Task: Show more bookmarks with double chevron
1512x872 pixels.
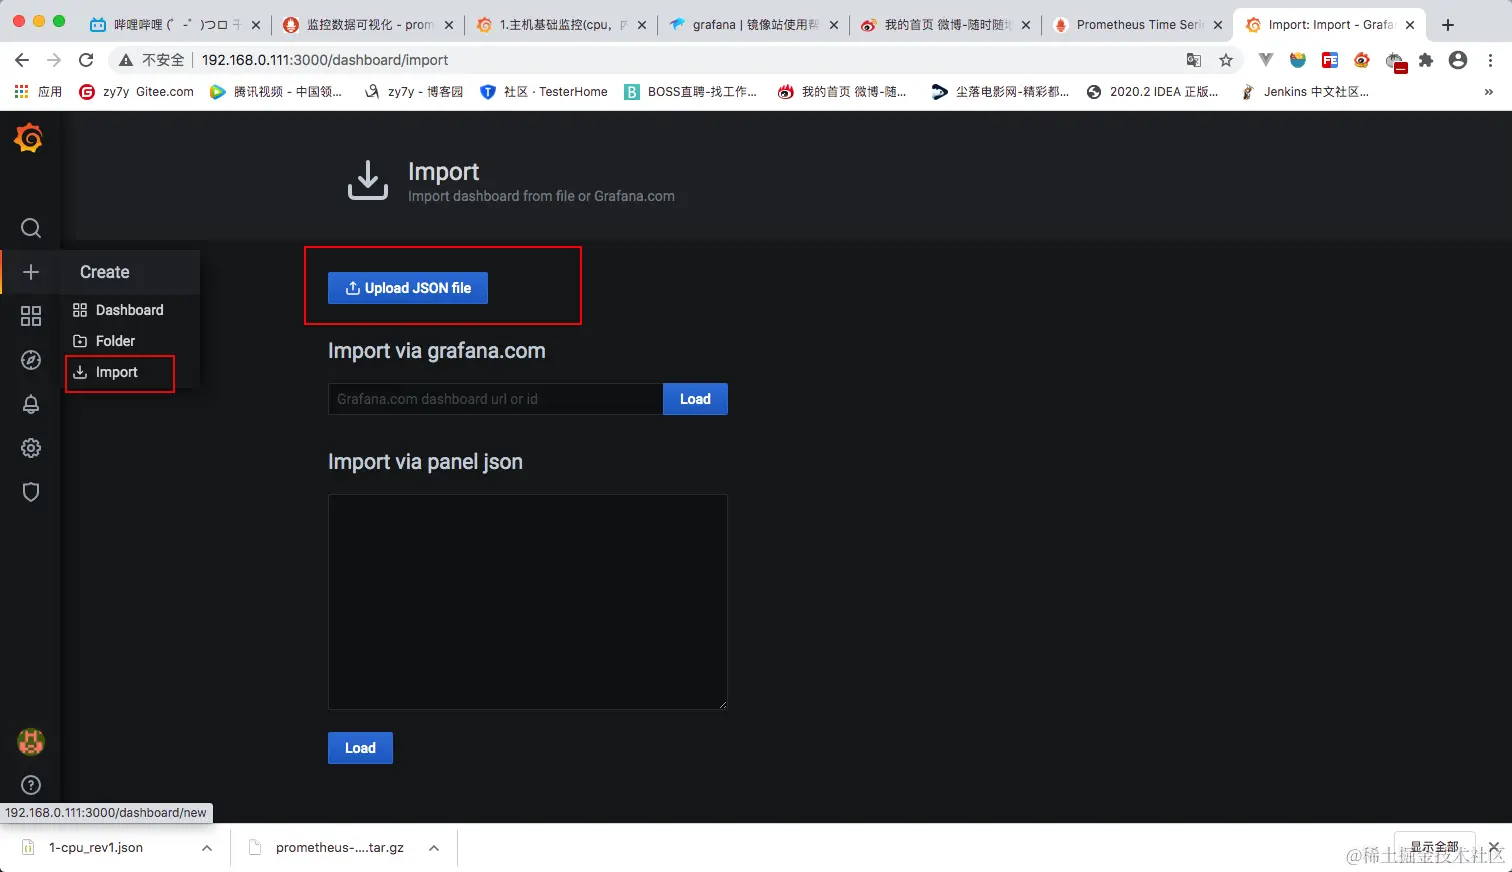Action: 1489,92
